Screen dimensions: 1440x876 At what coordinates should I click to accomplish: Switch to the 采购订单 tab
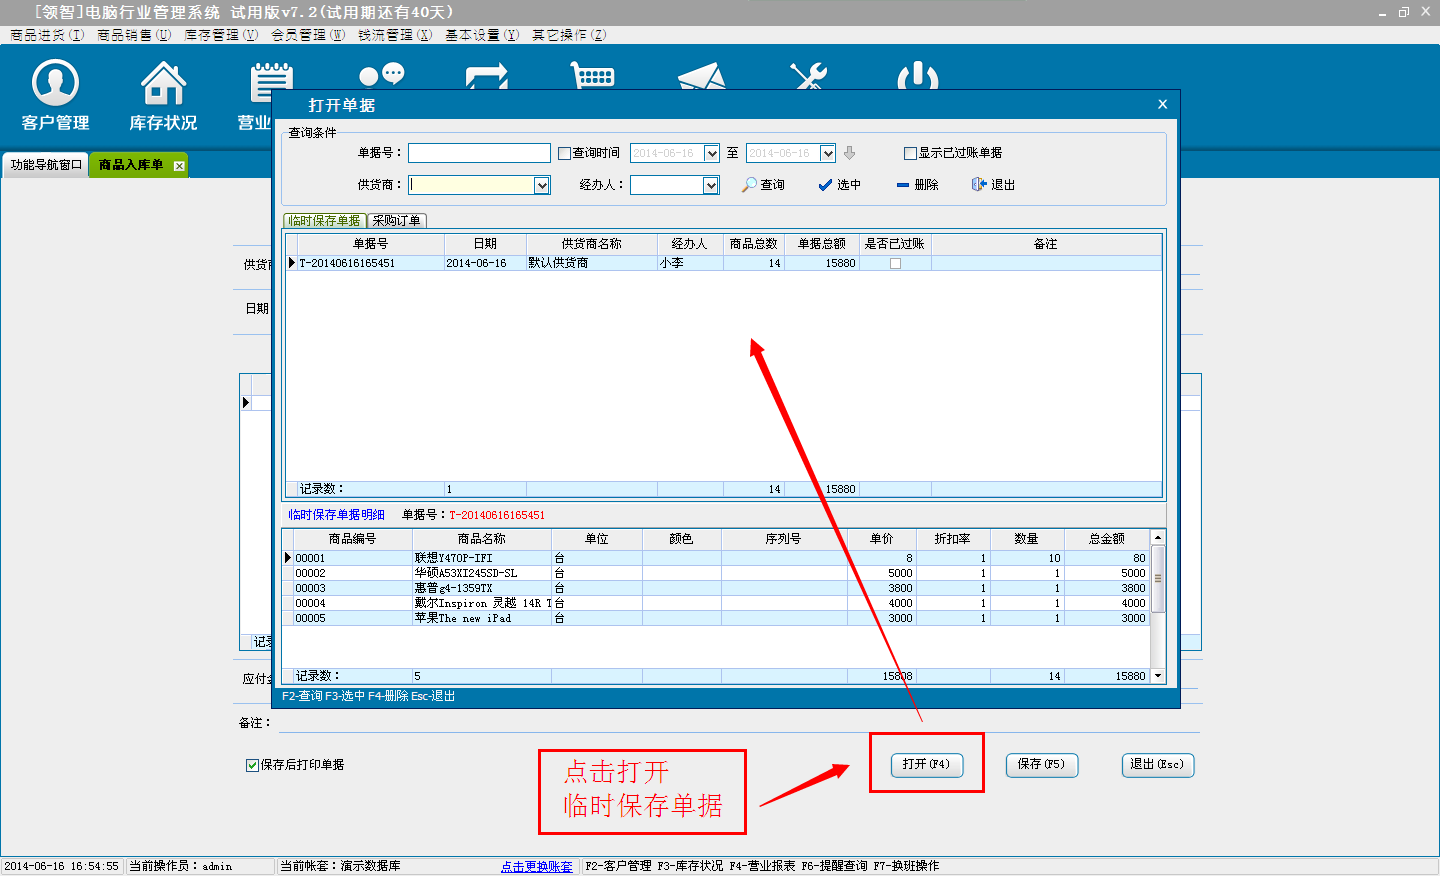[x=396, y=221]
